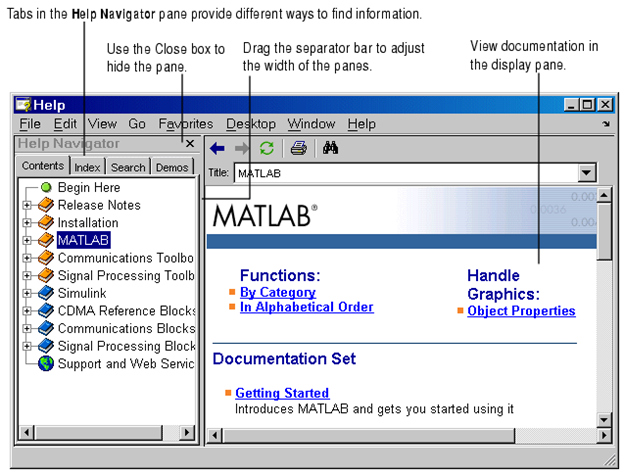The image size is (624, 475).
Task: Click the green refresh icon
Action: tap(267, 148)
